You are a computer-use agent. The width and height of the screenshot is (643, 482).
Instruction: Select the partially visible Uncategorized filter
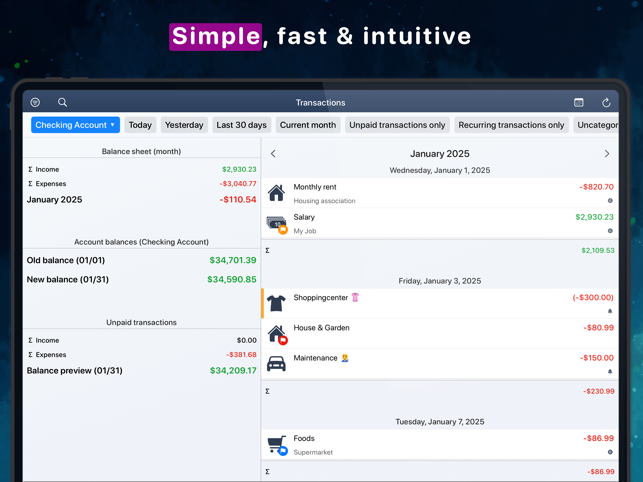pos(596,125)
